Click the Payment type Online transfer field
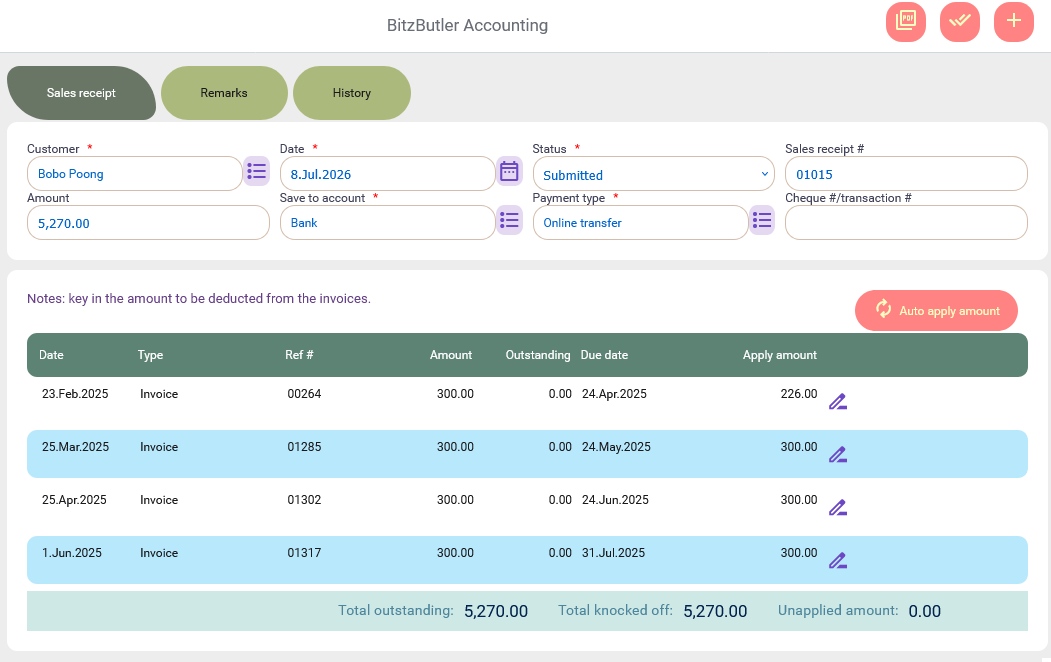Screen dimensions: 1051x662 pyautogui.click(x=640, y=222)
